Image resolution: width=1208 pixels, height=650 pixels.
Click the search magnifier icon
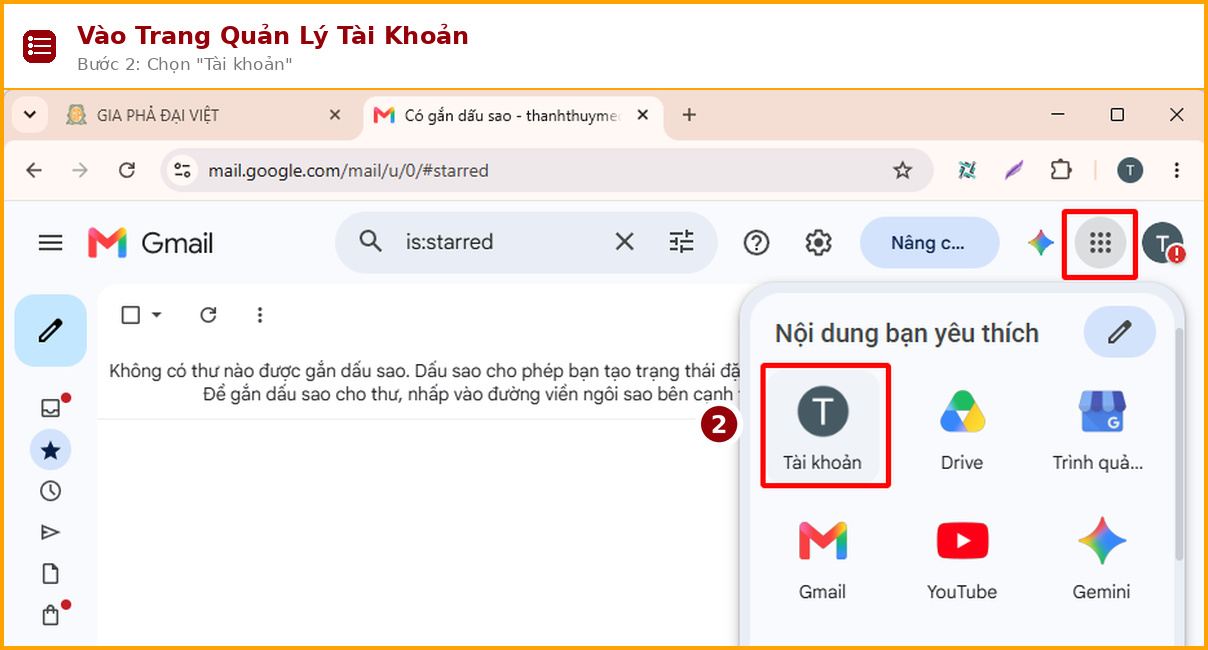pyautogui.click(x=371, y=241)
